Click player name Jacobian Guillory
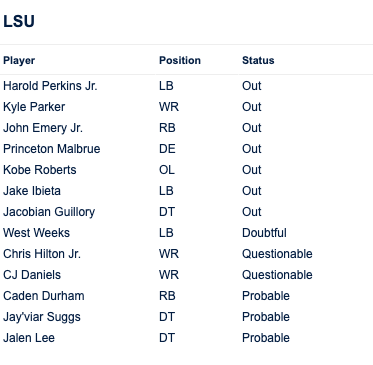The height and width of the screenshot is (365, 373). click(49, 212)
